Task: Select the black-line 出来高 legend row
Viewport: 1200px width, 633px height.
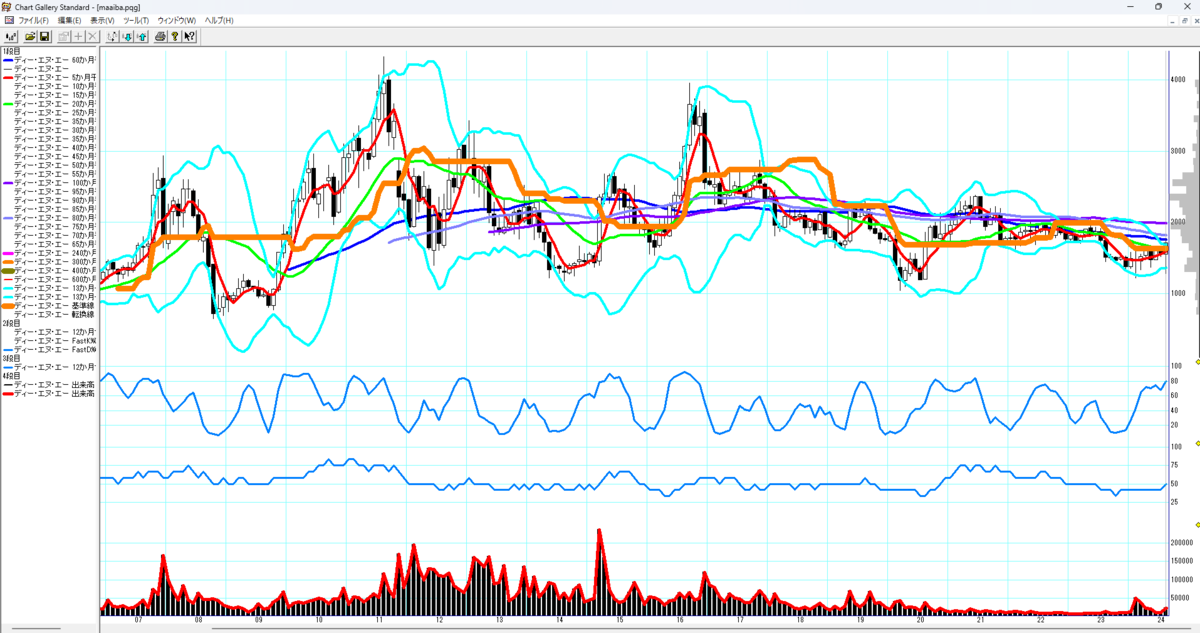Action: tap(50, 385)
